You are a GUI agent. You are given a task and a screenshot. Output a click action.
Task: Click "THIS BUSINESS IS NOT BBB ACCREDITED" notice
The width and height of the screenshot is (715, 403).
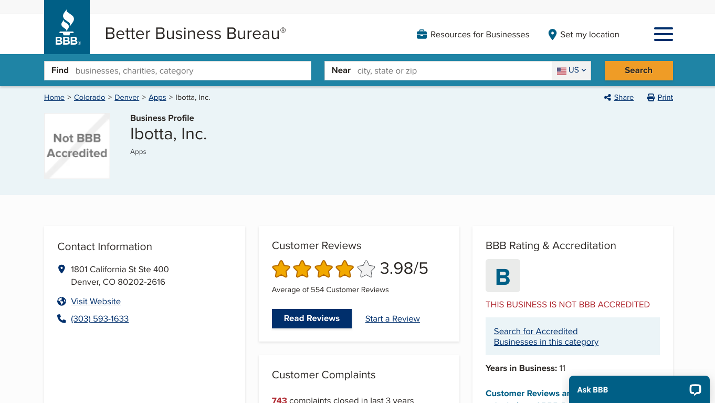[x=568, y=305]
